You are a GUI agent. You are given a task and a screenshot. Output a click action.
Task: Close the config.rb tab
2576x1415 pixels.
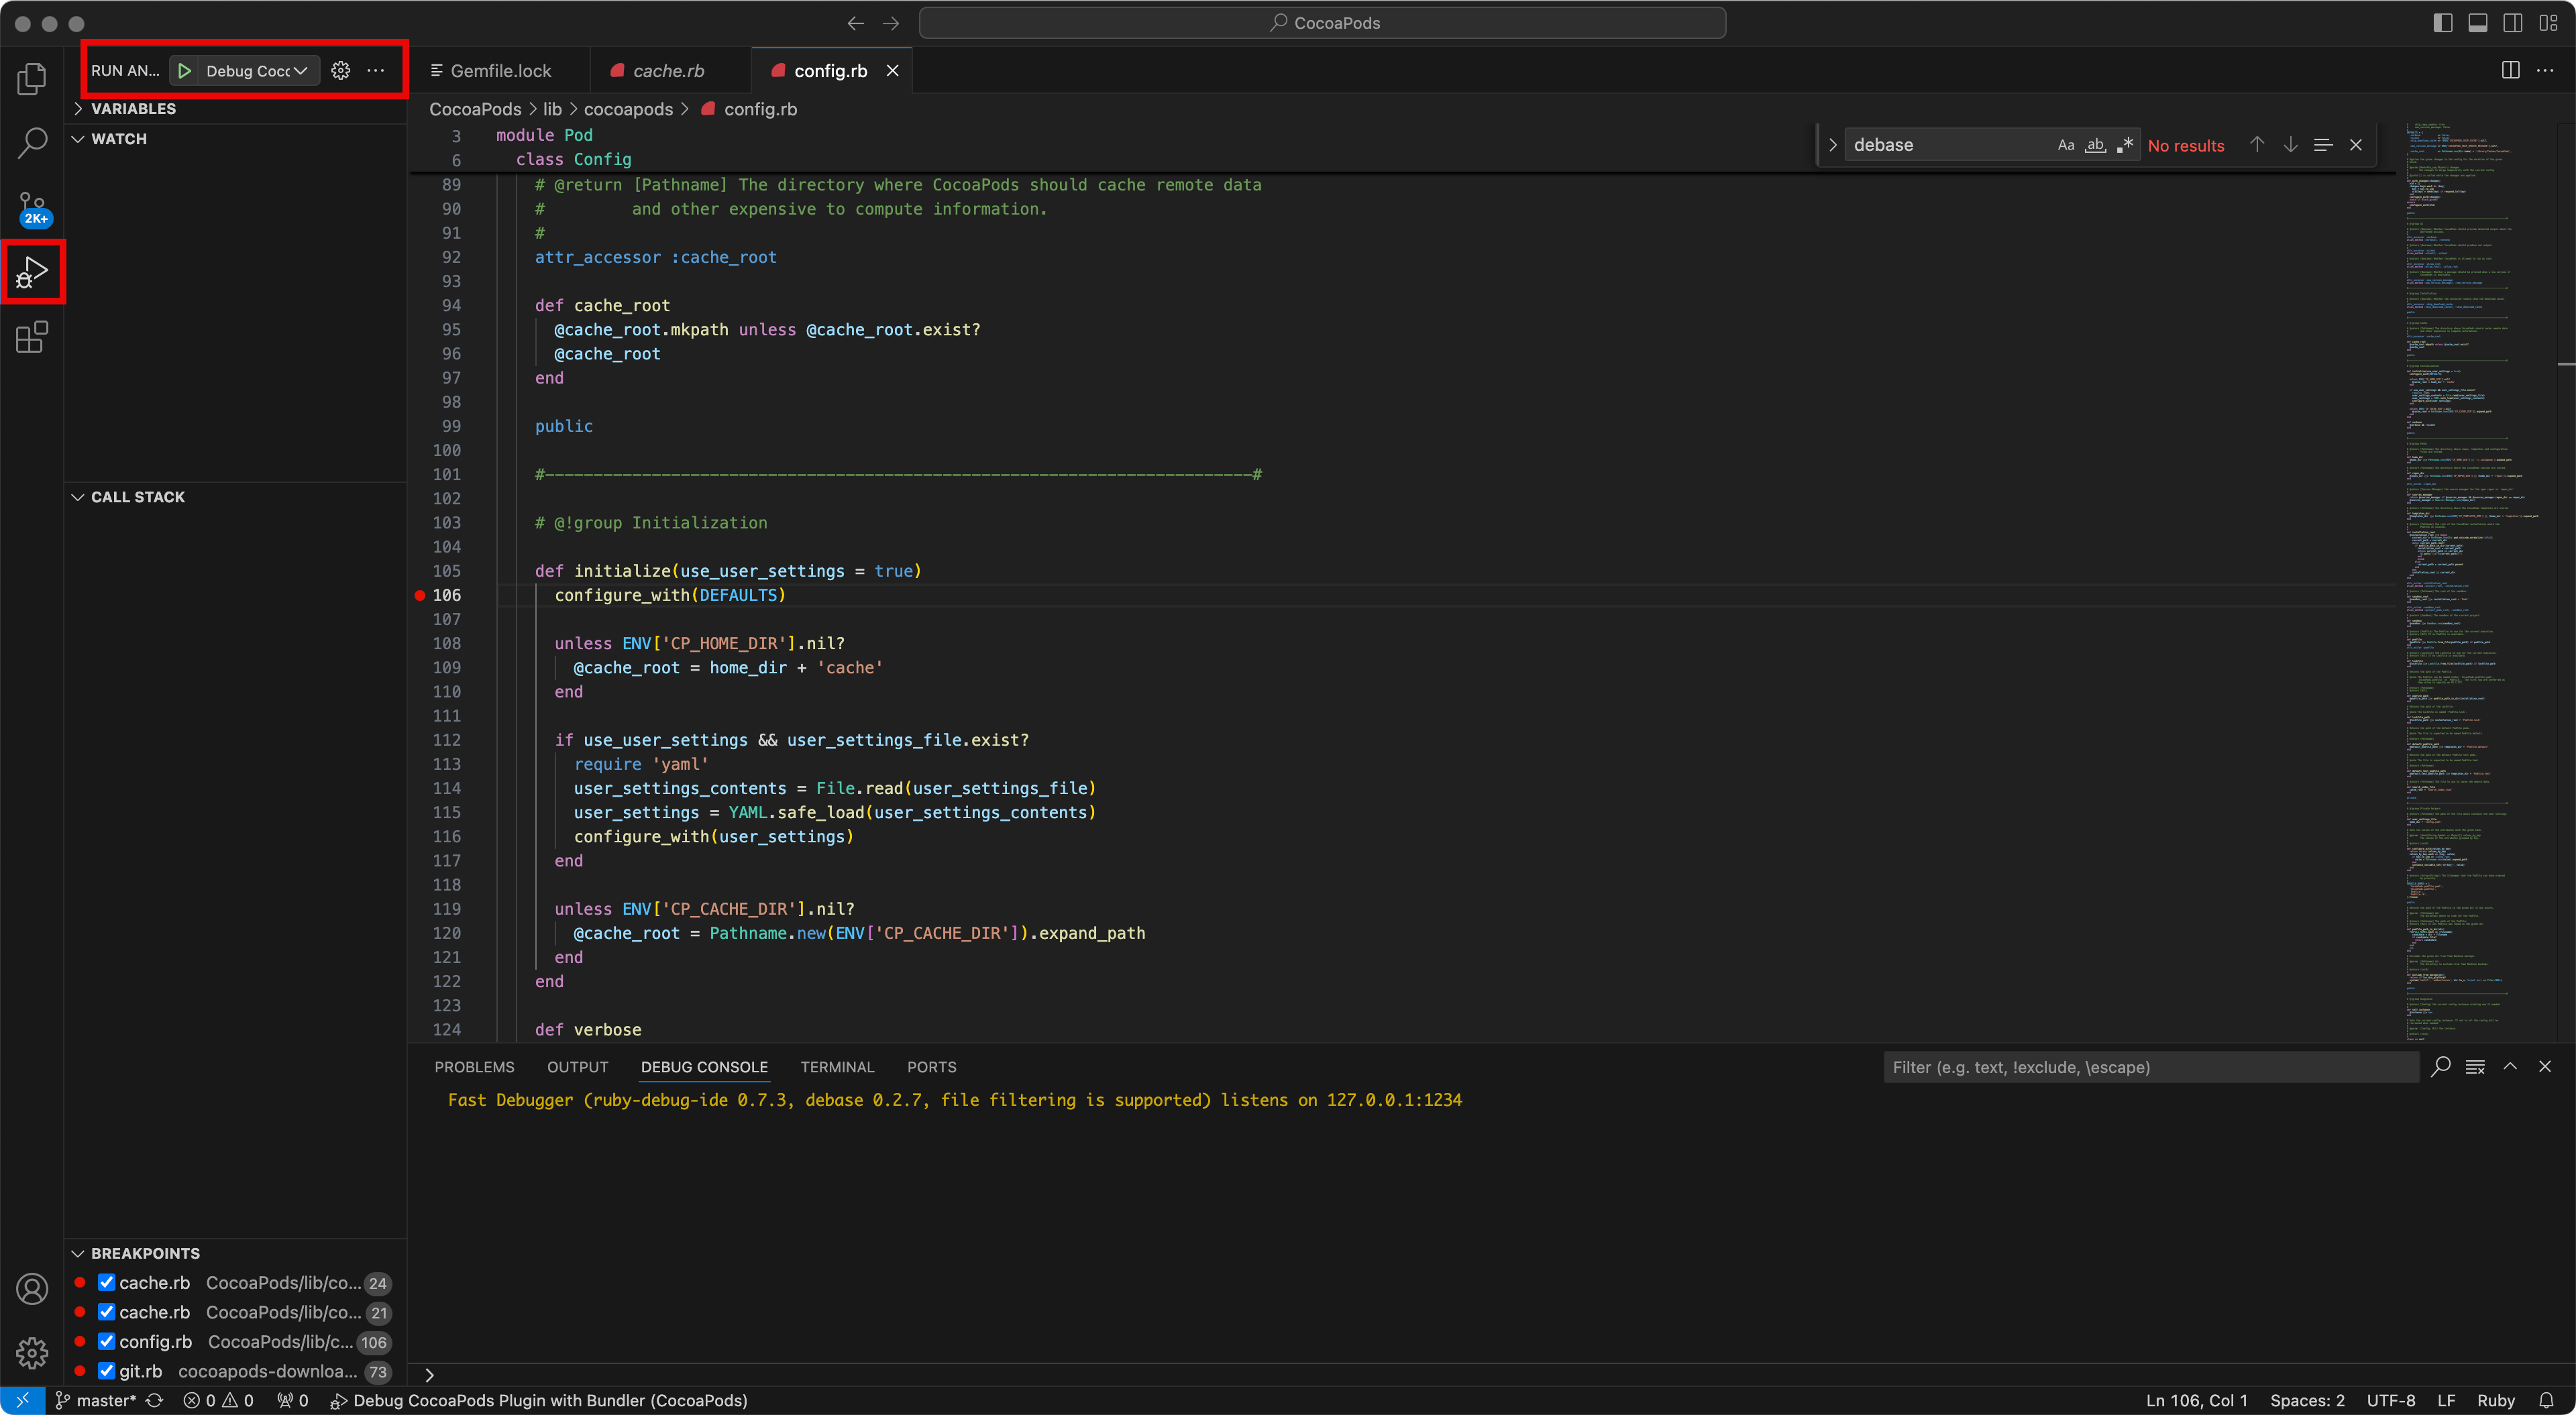[892, 70]
